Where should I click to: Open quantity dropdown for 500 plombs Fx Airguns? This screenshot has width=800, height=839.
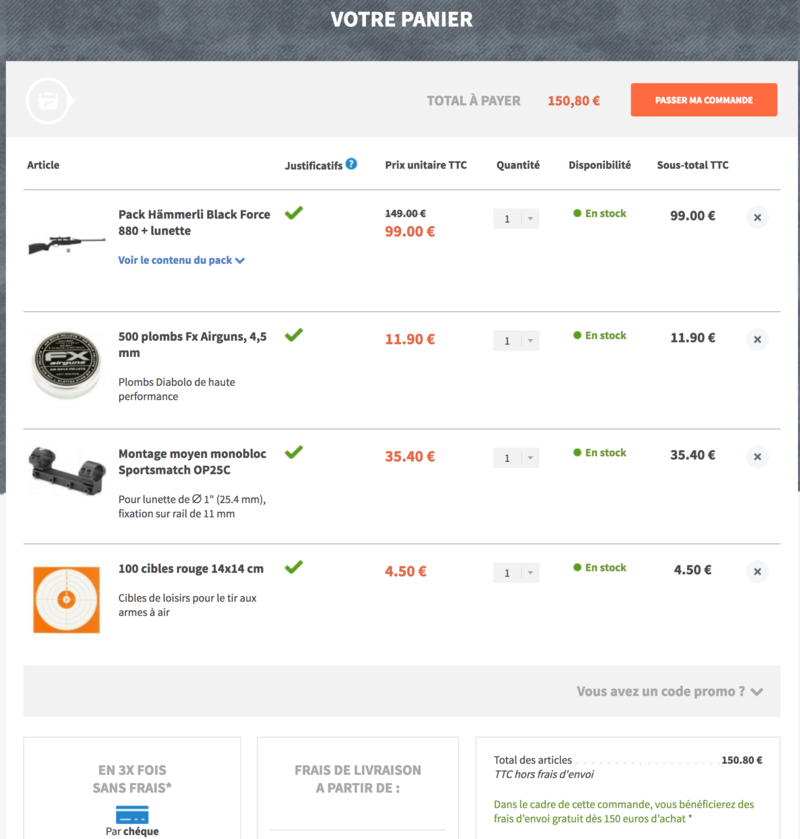pyautogui.click(x=516, y=340)
